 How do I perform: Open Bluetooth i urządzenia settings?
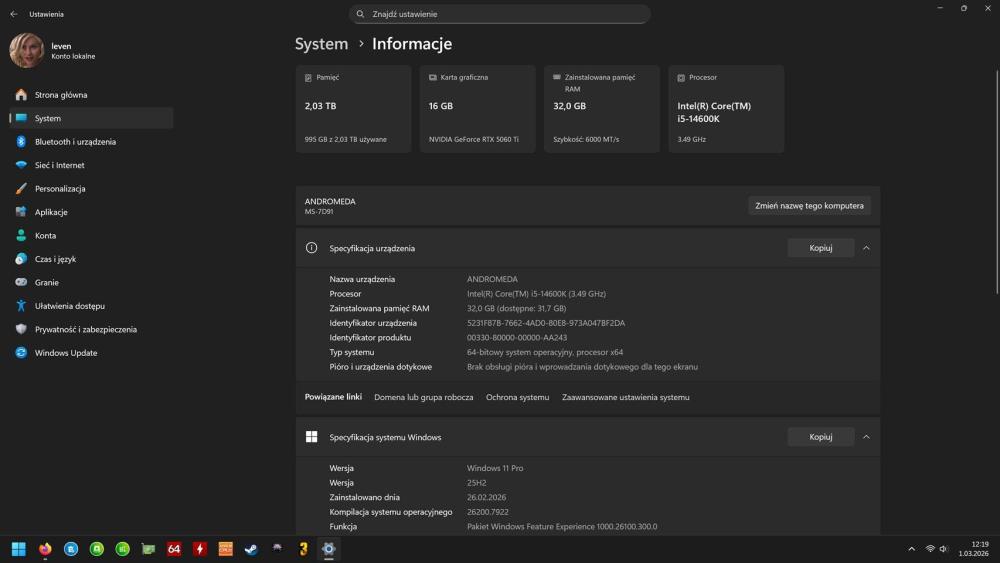coord(75,142)
